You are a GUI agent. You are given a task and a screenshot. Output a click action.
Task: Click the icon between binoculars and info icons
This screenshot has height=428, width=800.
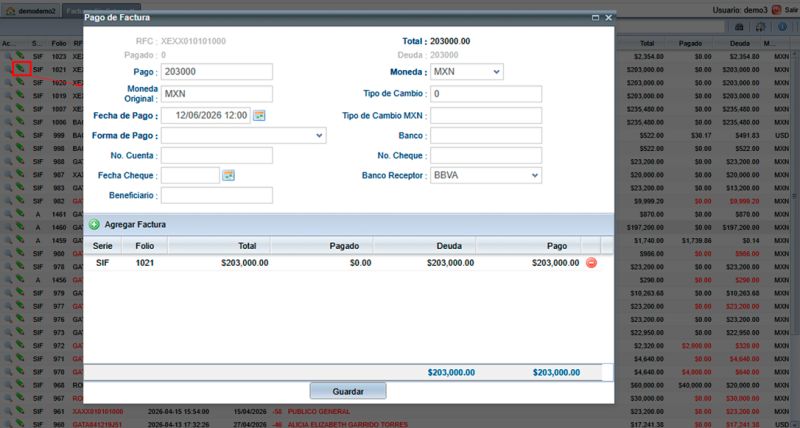pyautogui.click(x=760, y=27)
